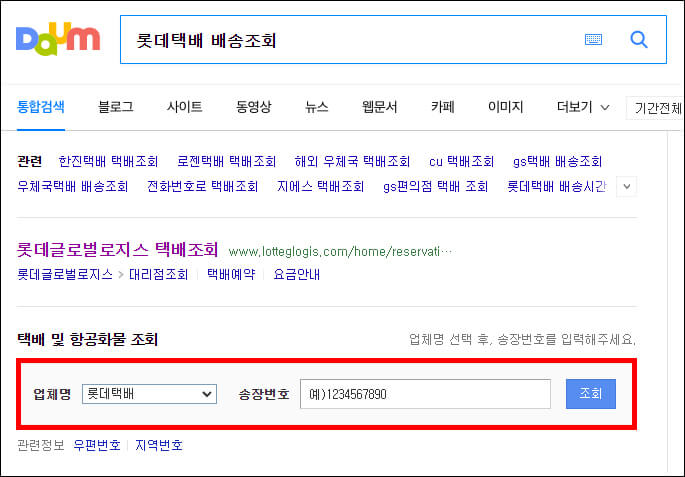Image resolution: width=685 pixels, height=477 pixels.
Task: Expand the 더보기 menu
Action: click(583, 107)
